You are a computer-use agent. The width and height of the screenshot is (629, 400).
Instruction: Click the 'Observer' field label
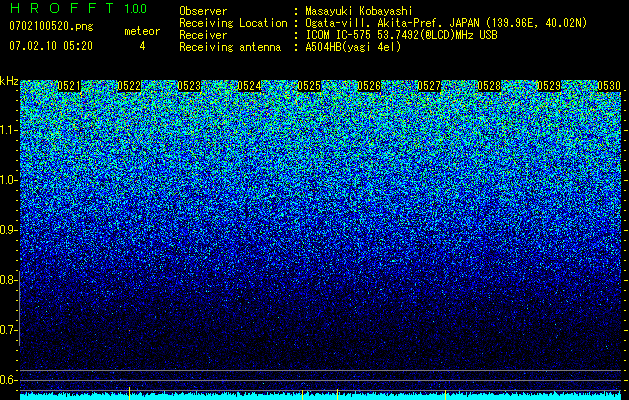click(203, 11)
